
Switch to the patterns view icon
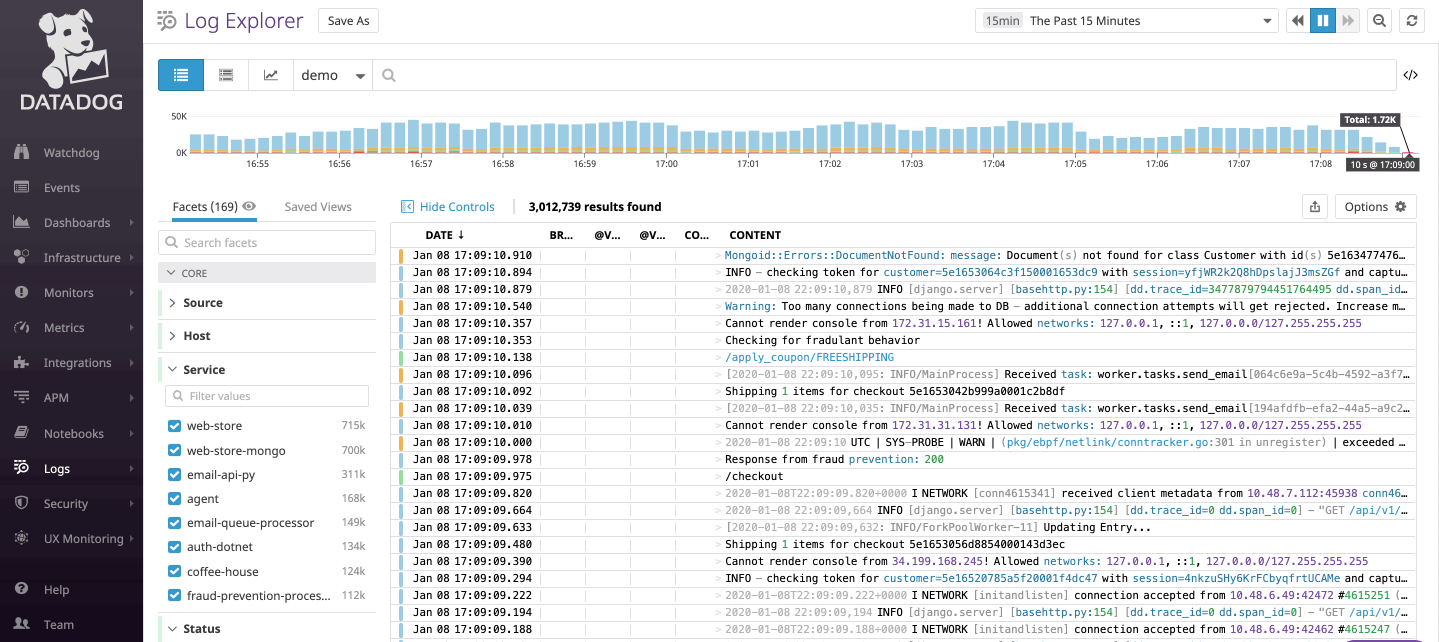click(x=226, y=75)
